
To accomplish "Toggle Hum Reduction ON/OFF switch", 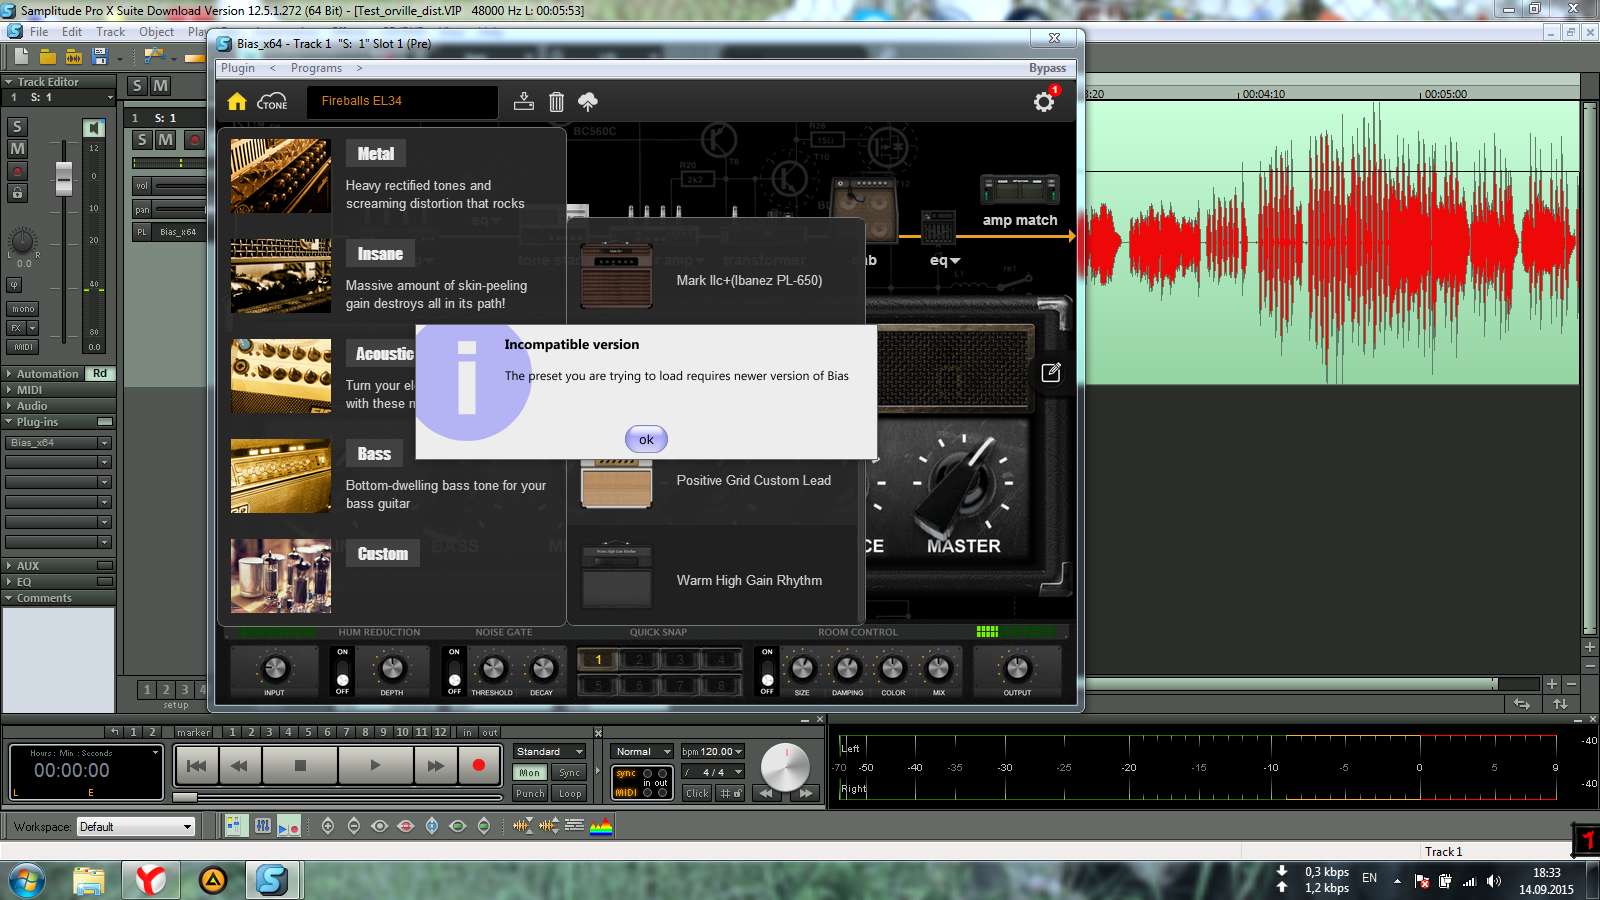I will 342,672.
